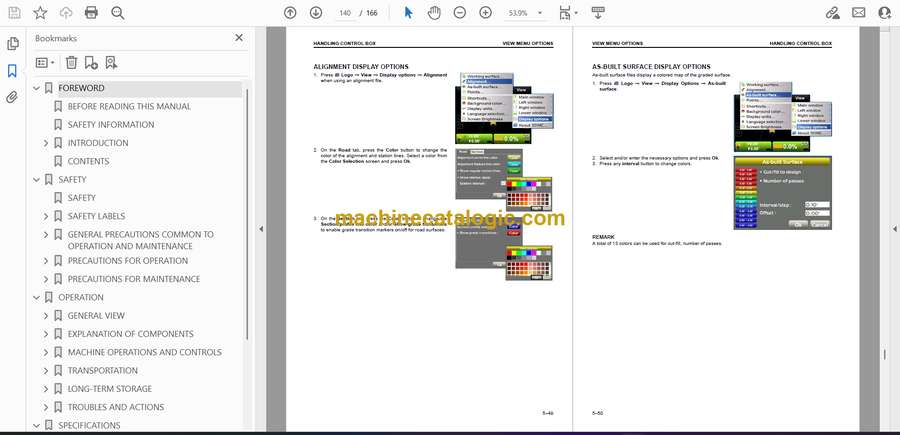Activate the selection arrow tool

(x=408, y=13)
